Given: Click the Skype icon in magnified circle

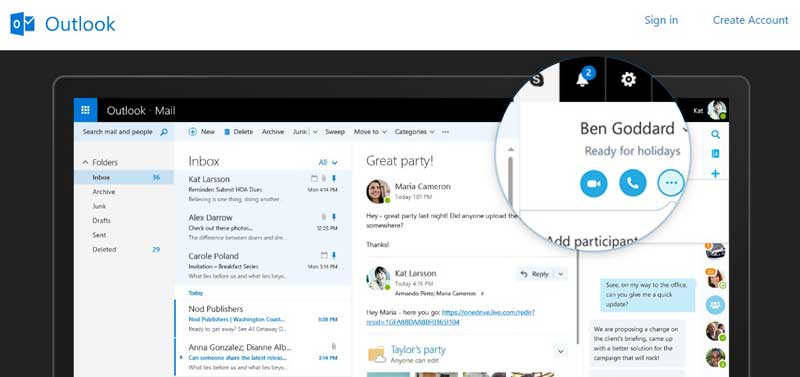Looking at the screenshot, I should pos(536,80).
